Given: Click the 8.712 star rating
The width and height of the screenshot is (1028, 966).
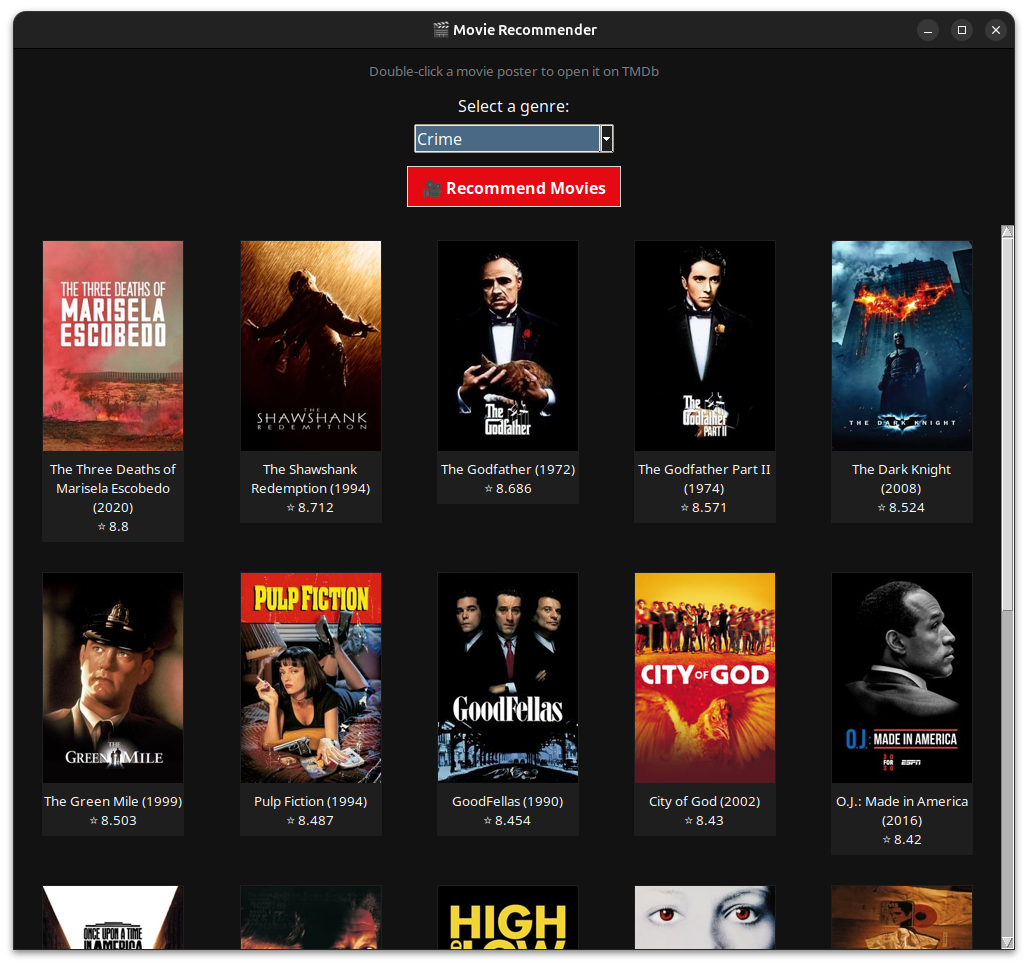Looking at the screenshot, I should [311, 508].
